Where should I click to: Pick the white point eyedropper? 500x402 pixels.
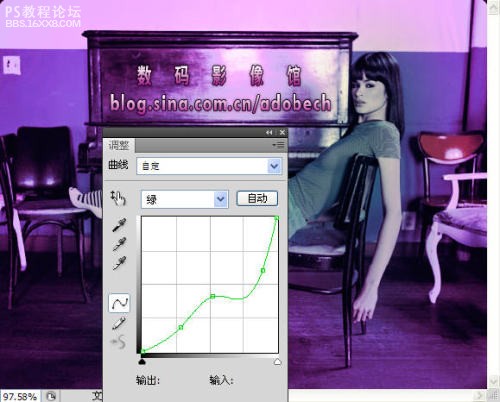[119, 263]
